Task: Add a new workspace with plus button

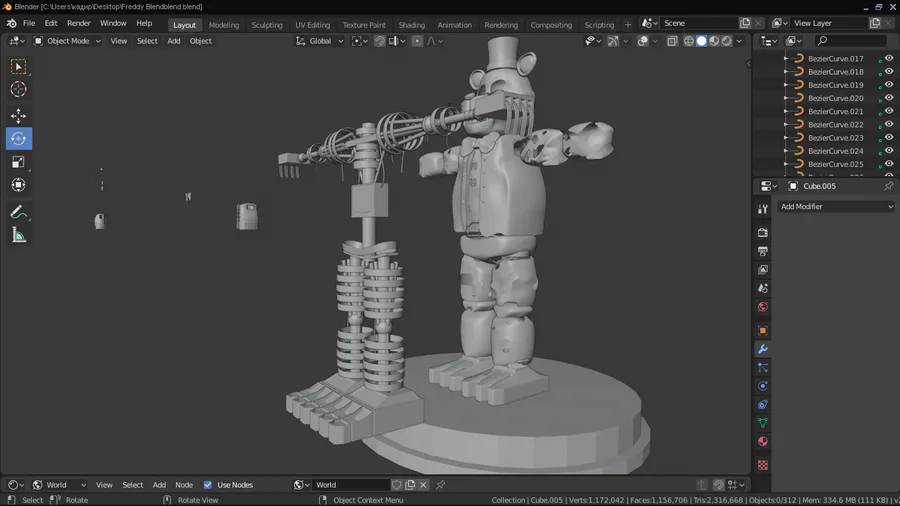Action: pos(627,25)
